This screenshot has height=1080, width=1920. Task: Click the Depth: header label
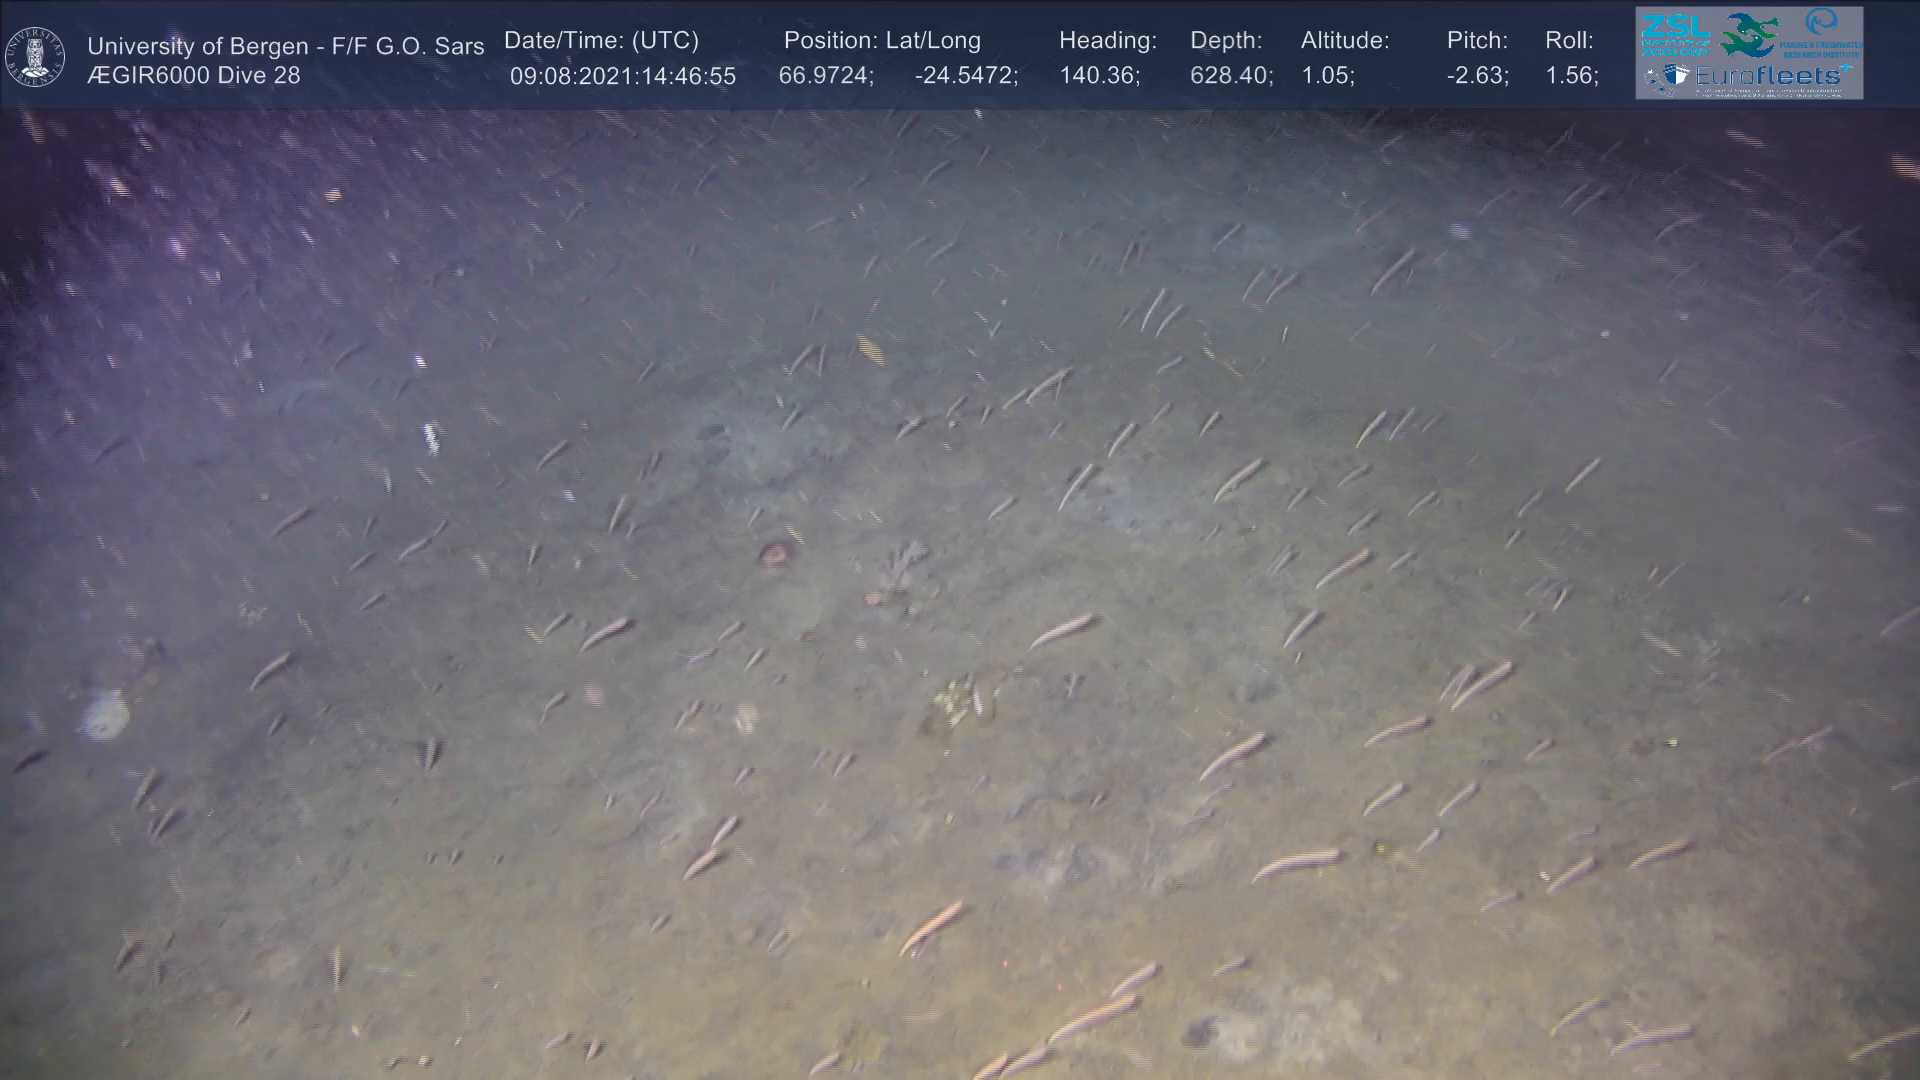point(1225,40)
